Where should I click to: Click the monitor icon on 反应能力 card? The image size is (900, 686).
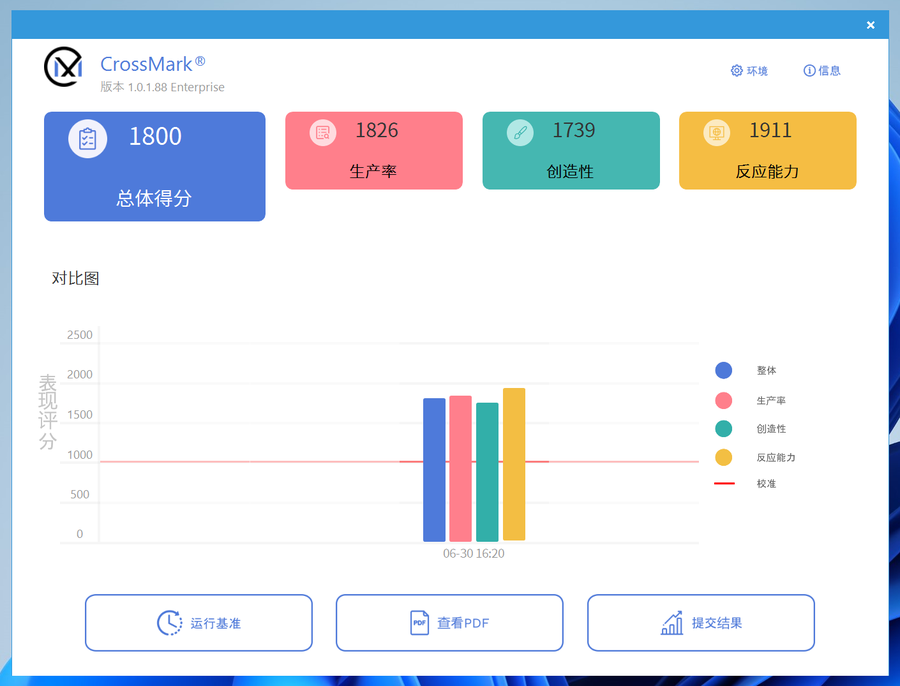717,133
